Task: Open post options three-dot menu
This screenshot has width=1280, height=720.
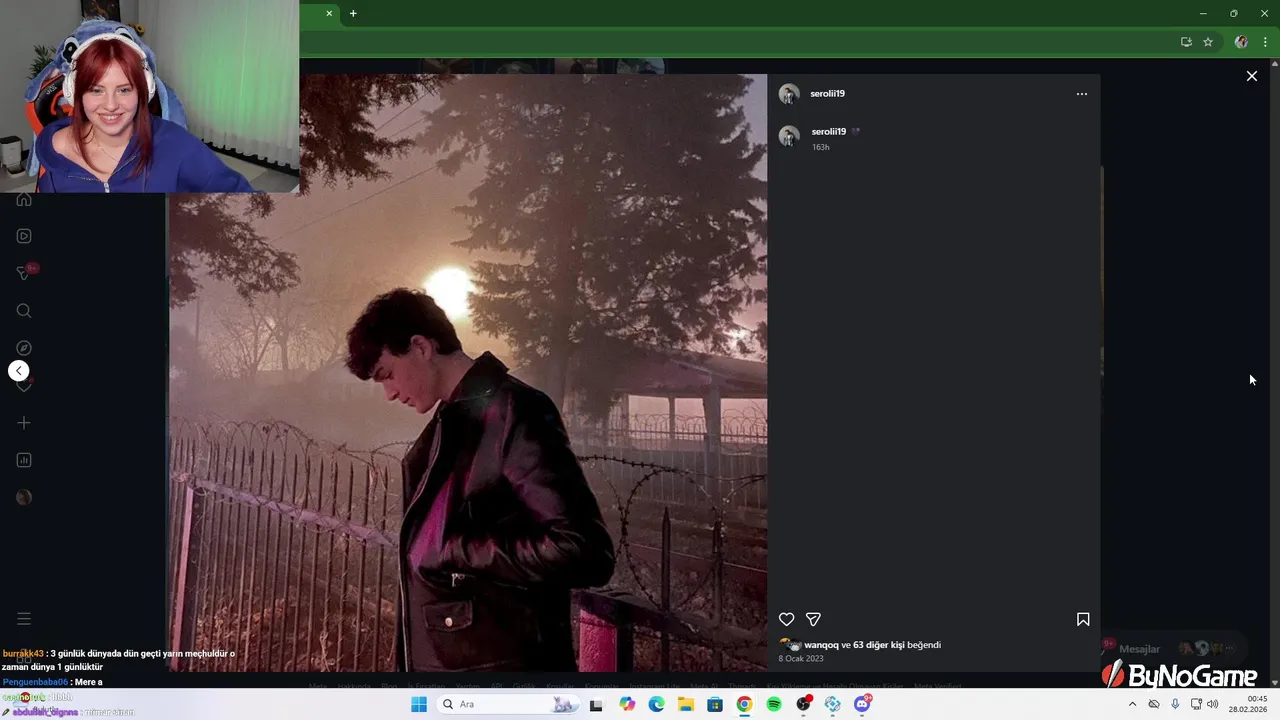Action: point(1081,94)
